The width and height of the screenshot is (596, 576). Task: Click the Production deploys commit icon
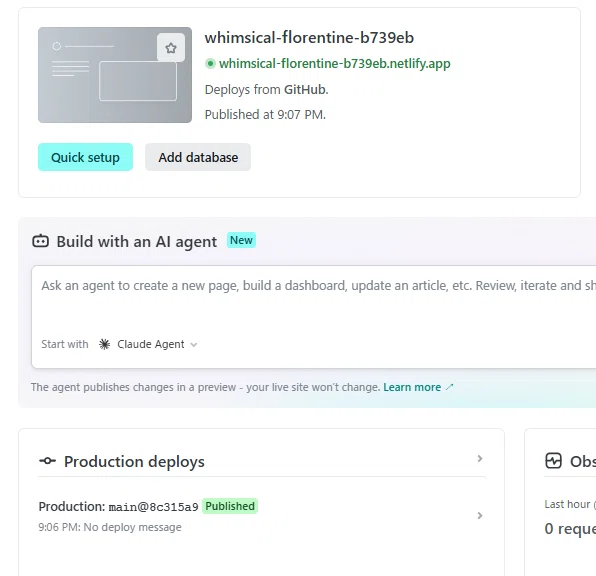tap(48, 461)
